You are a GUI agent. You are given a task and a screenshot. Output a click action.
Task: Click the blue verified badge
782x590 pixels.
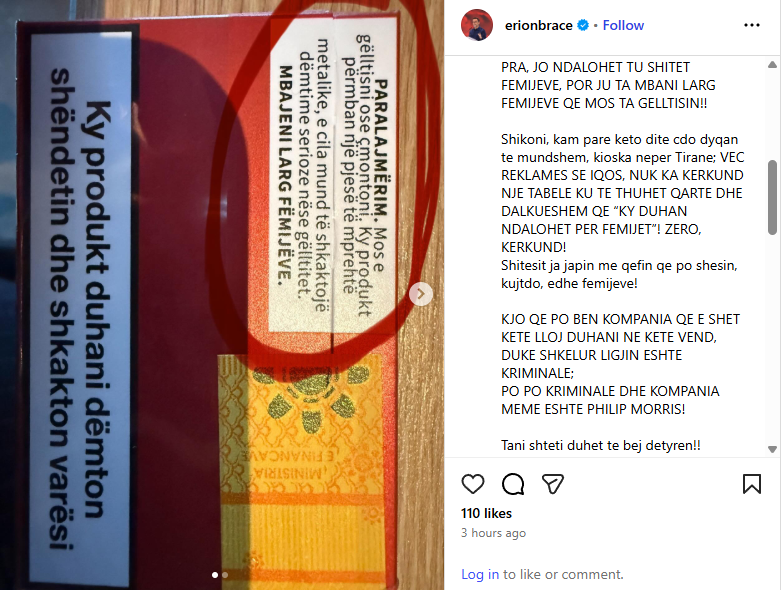pos(583,25)
